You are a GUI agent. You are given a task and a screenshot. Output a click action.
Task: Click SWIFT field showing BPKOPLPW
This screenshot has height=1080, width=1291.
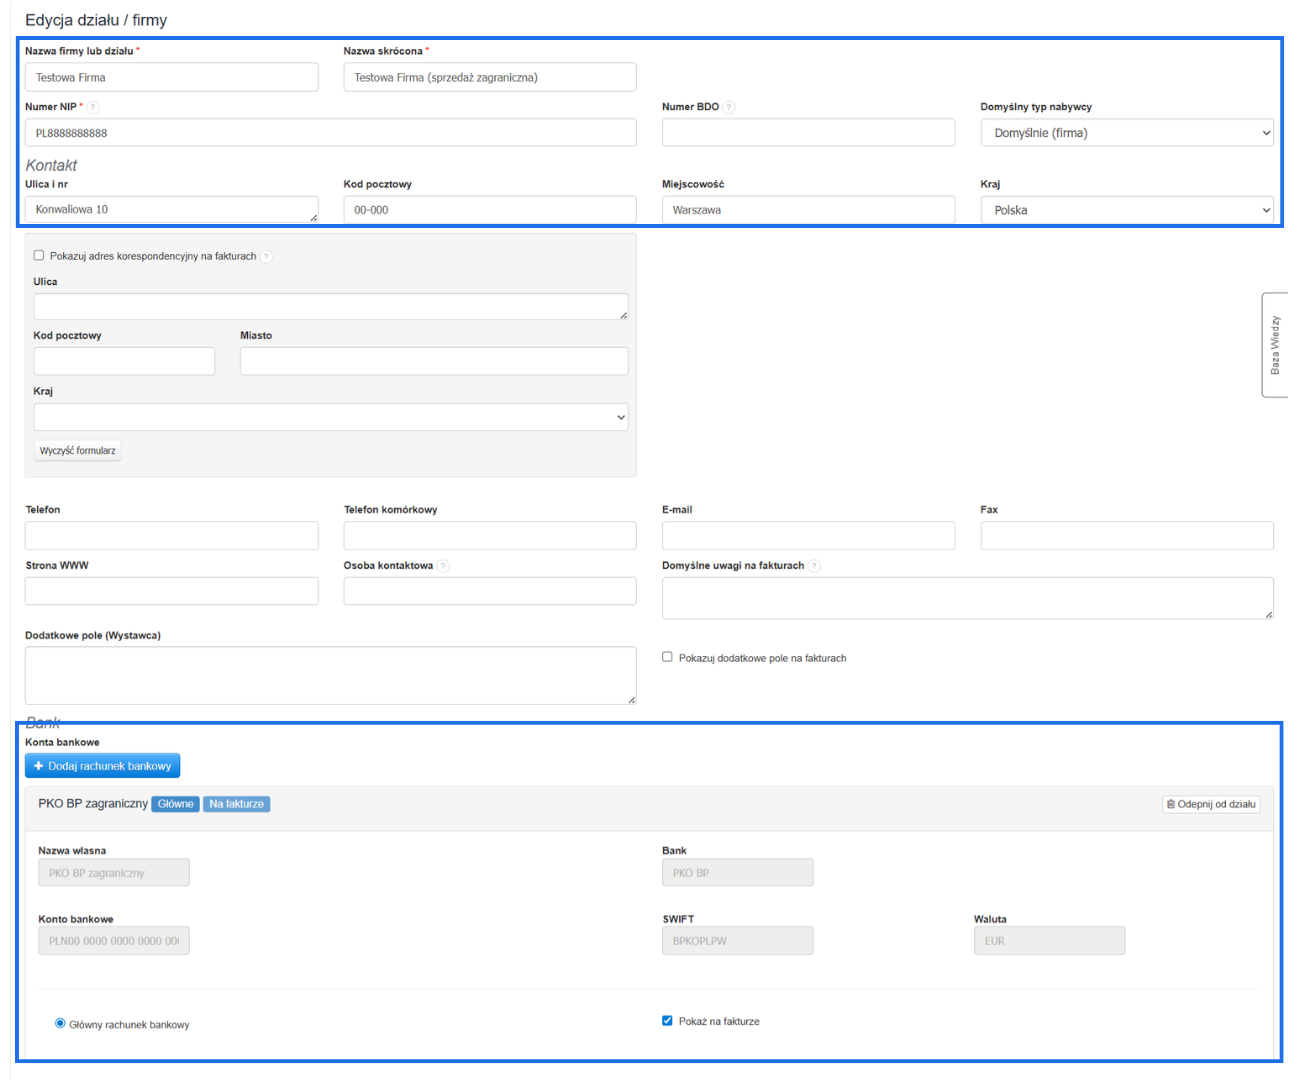pos(737,941)
